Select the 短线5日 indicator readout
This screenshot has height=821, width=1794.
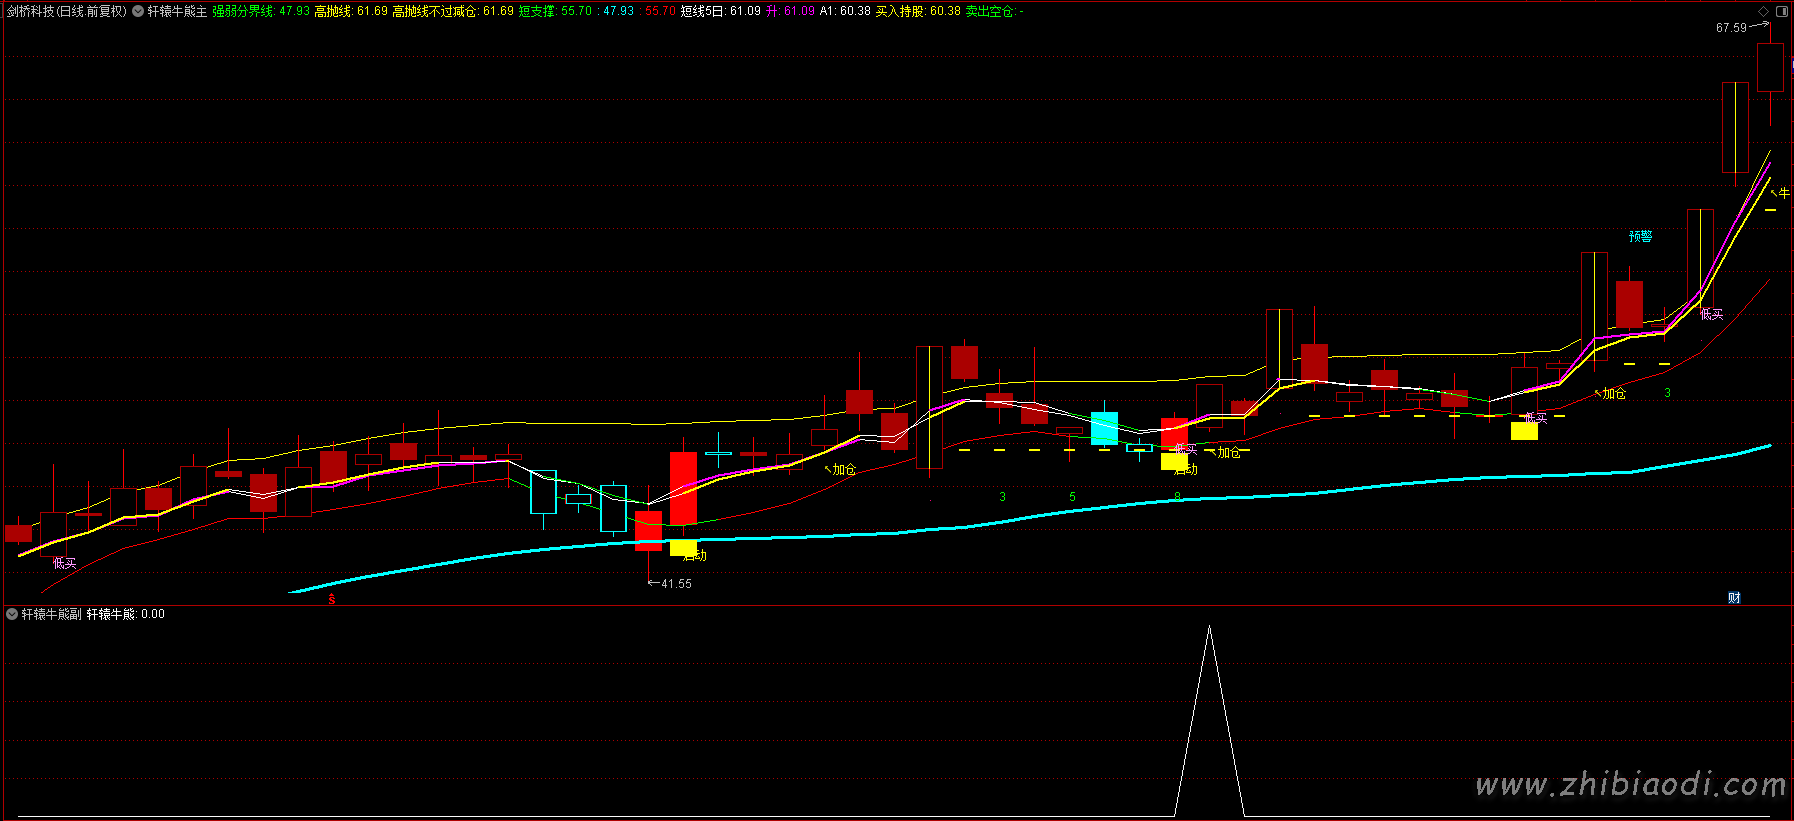(720, 12)
